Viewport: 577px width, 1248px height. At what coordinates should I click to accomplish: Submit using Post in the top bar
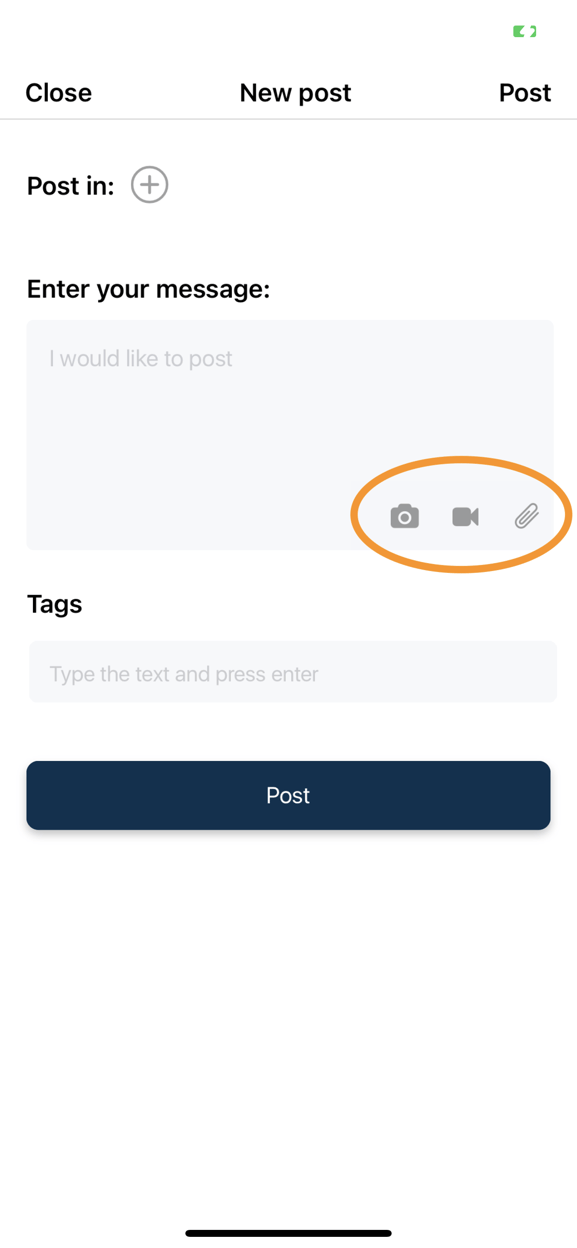coord(525,93)
